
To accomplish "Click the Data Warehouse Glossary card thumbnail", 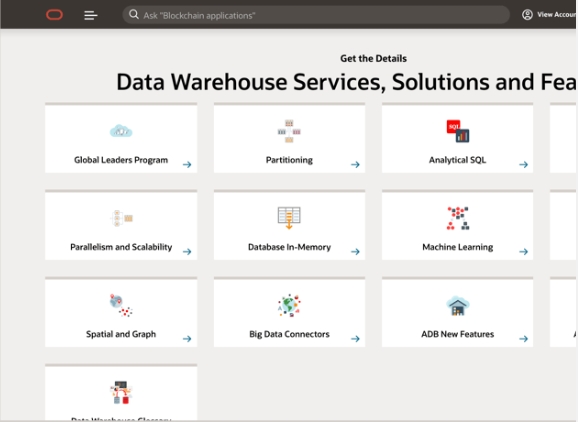I will [121, 392].
